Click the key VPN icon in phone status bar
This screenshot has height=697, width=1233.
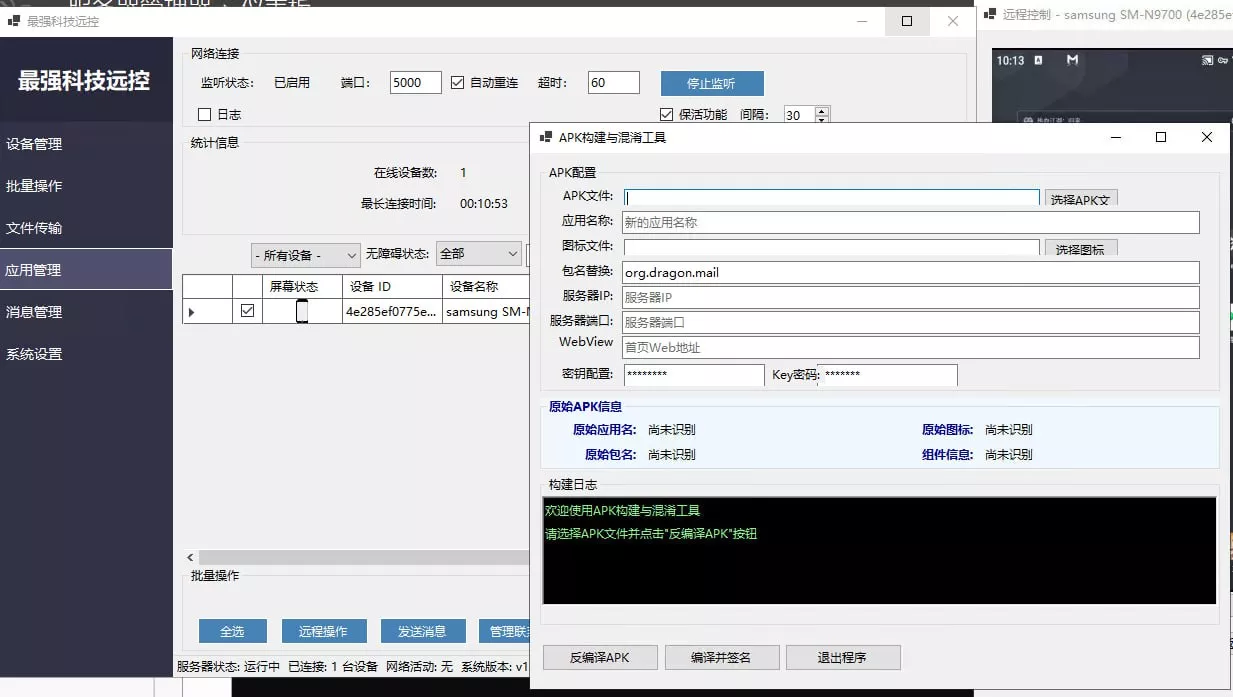(x=1224, y=60)
